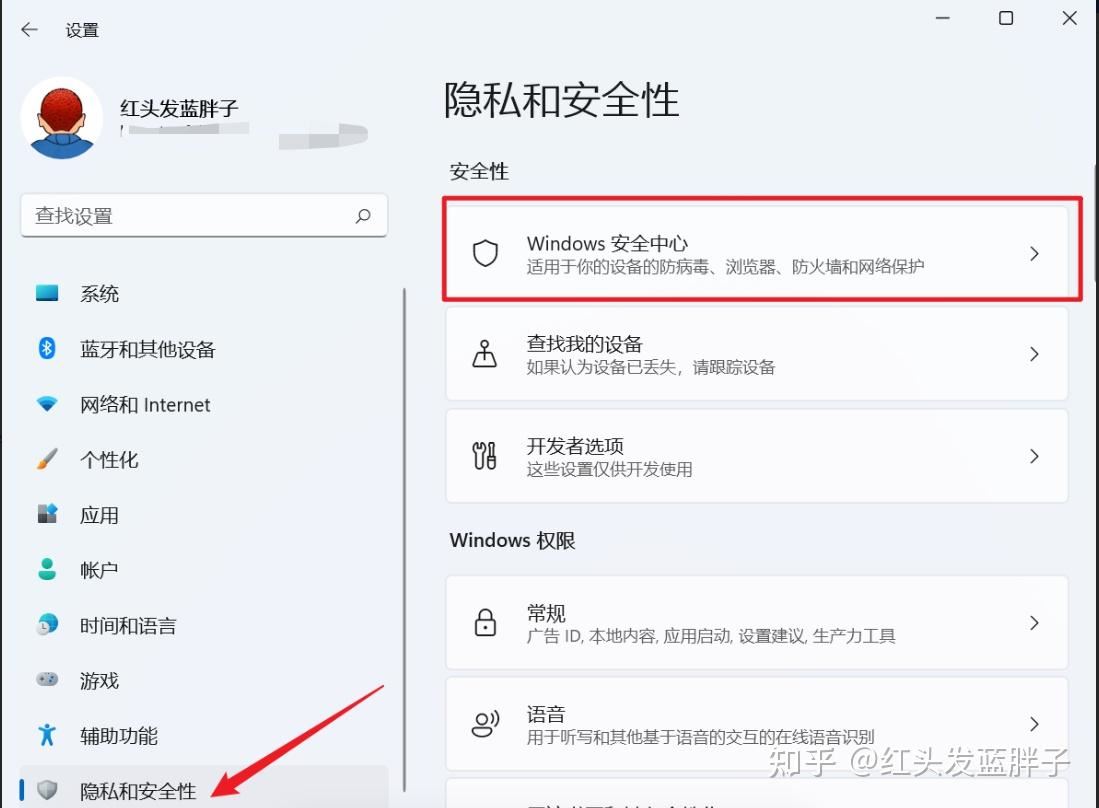1099x808 pixels.
Task: Click the back arrow button
Action: click(x=30, y=29)
